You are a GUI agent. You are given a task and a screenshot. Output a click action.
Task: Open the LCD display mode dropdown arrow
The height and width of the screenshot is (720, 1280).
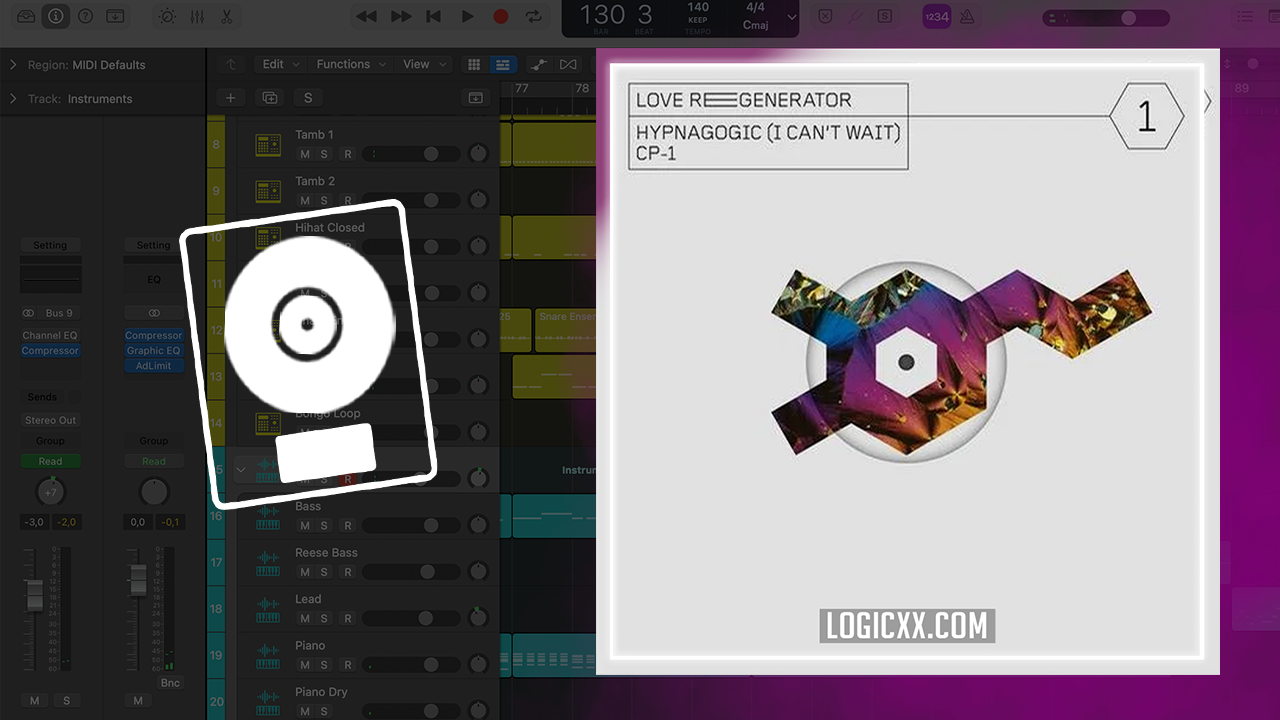click(x=792, y=17)
